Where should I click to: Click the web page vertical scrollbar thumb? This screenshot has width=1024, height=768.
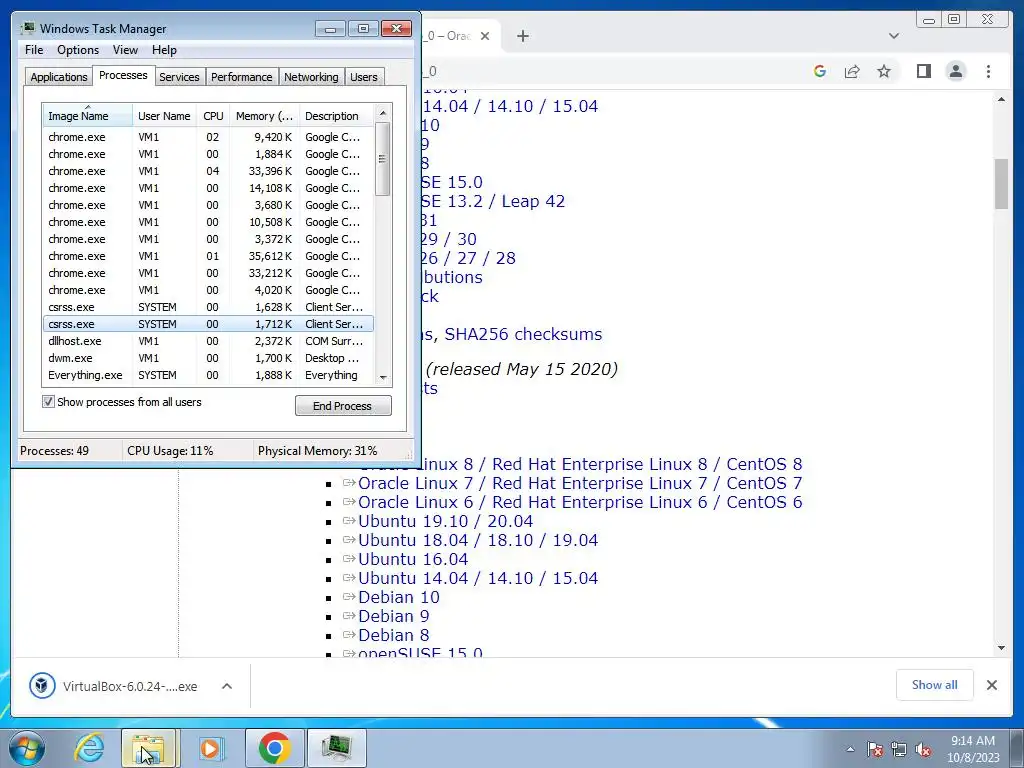click(1001, 184)
